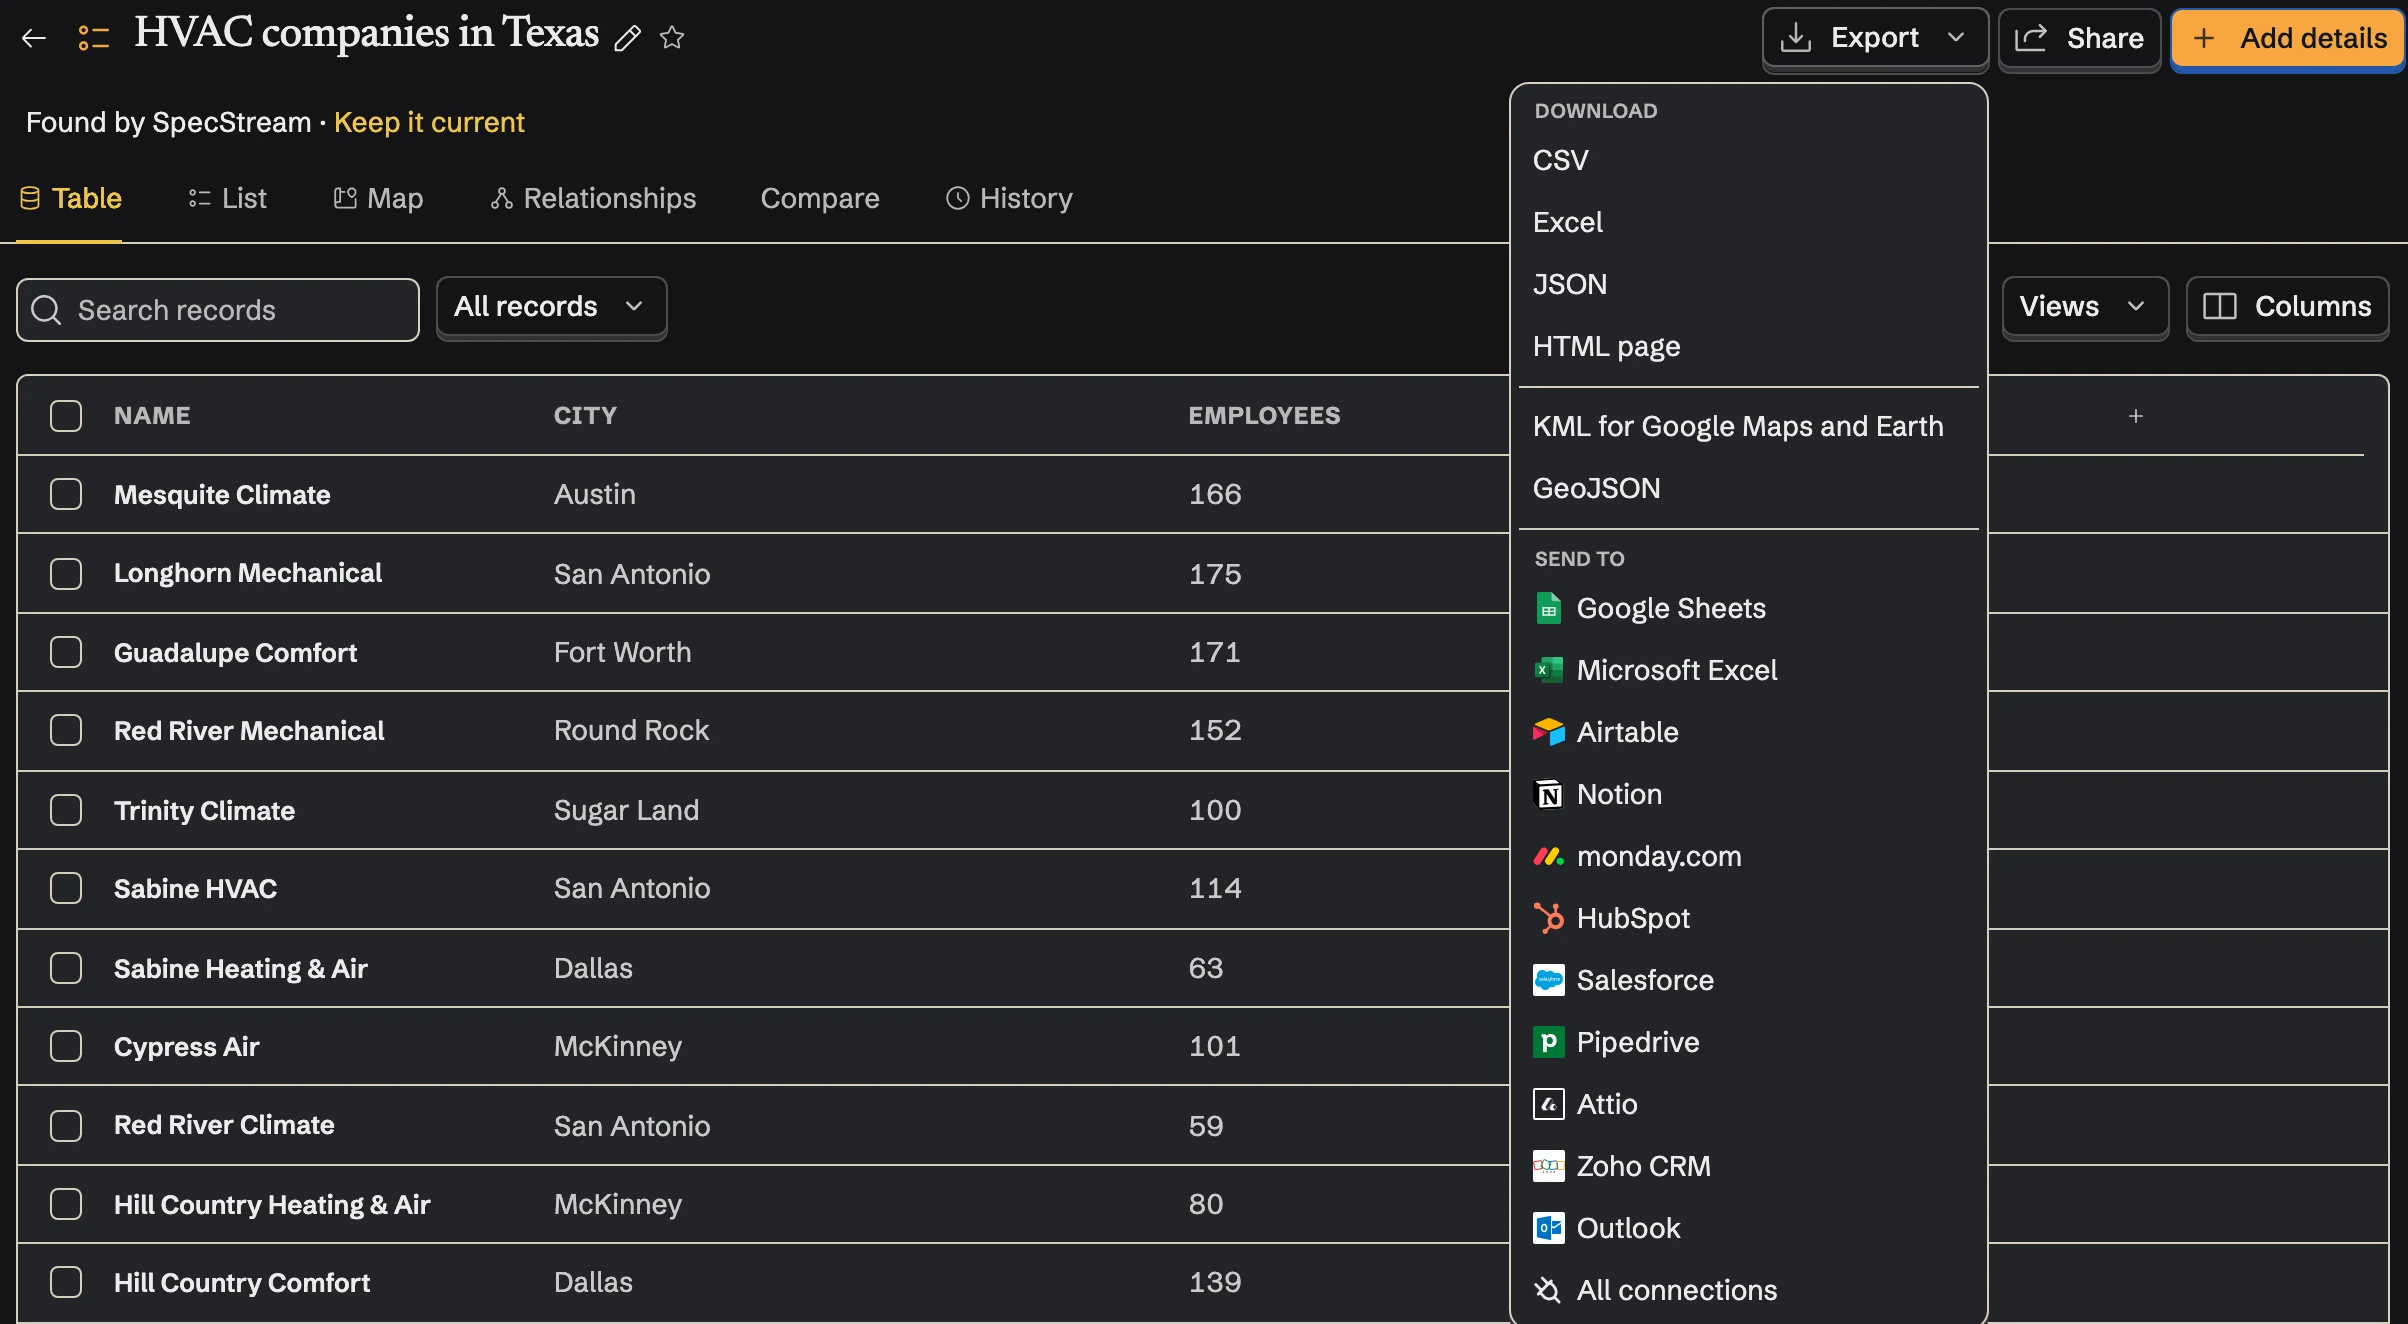
Task: Switch to the List tab
Action: [228, 198]
